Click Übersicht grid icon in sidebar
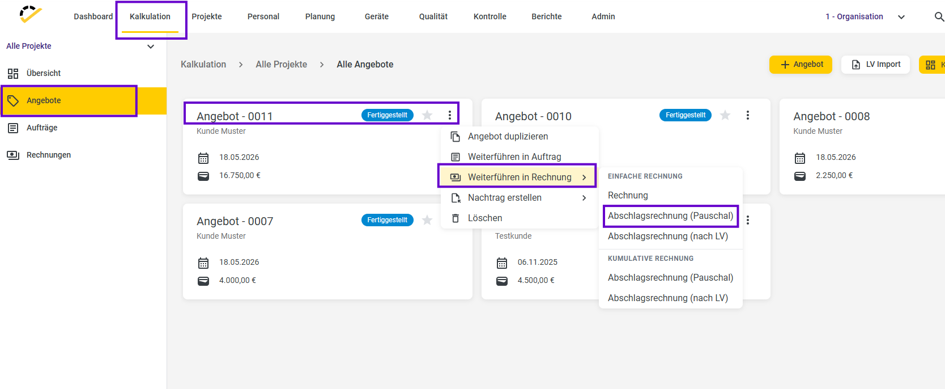Image resolution: width=945 pixels, height=389 pixels. click(x=13, y=74)
